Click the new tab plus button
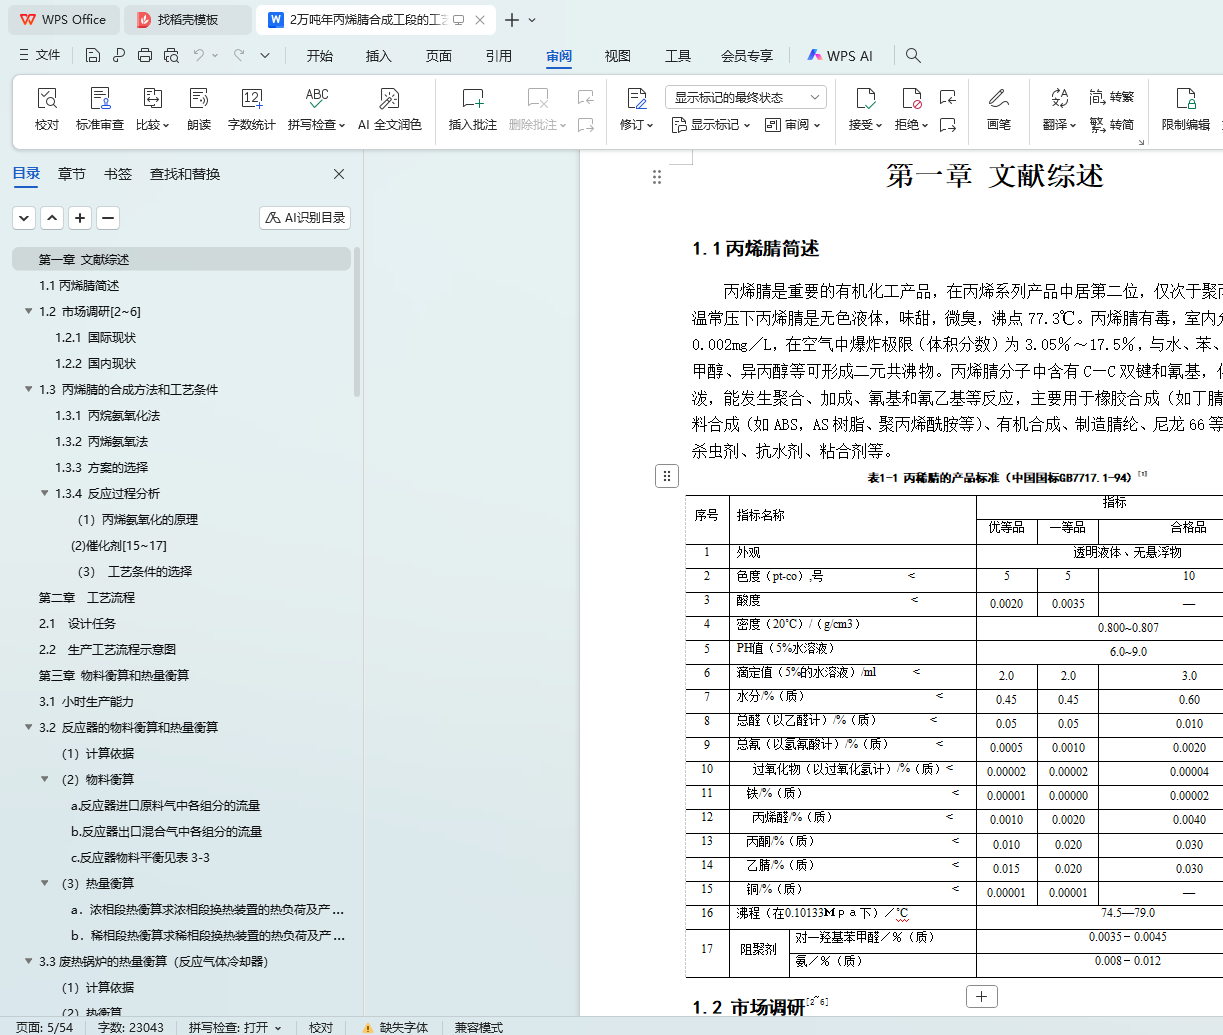 coord(512,20)
